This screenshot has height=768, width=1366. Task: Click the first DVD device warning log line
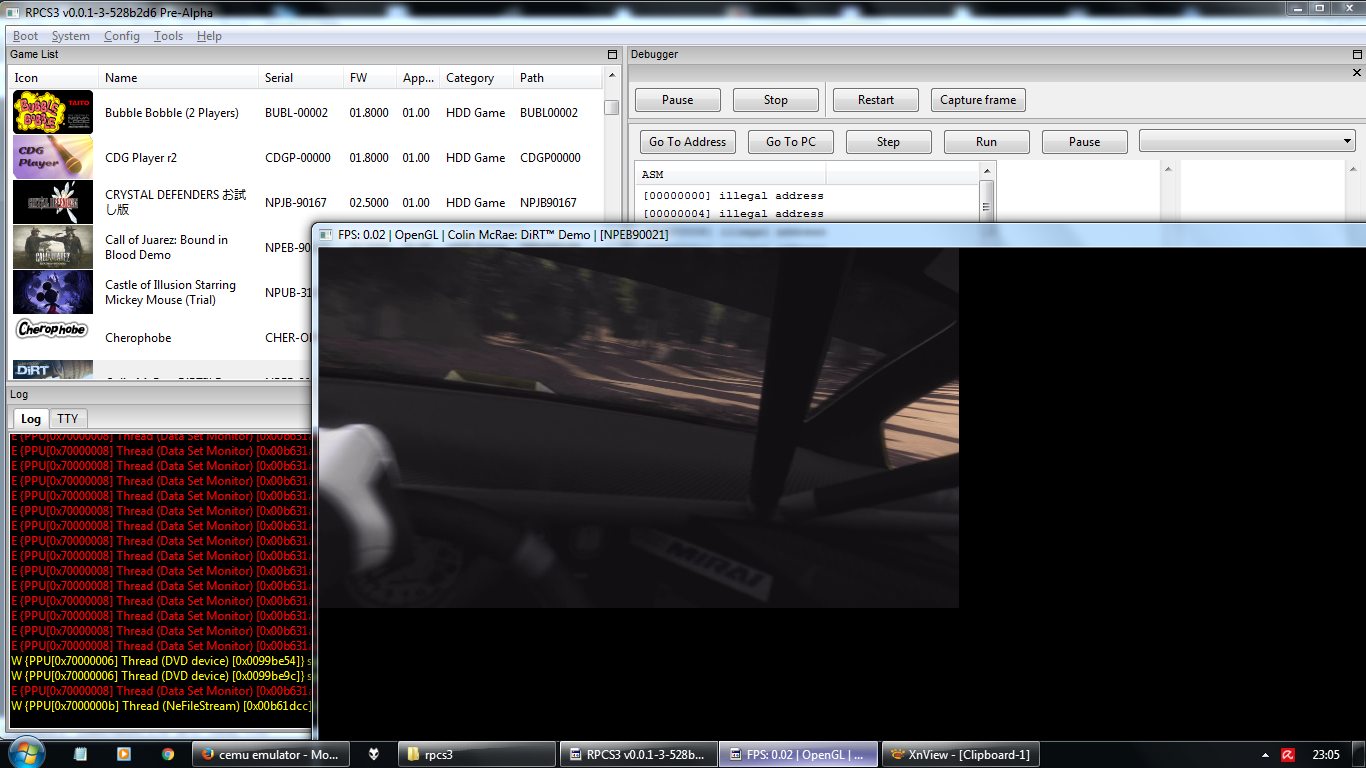[x=161, y=661]
